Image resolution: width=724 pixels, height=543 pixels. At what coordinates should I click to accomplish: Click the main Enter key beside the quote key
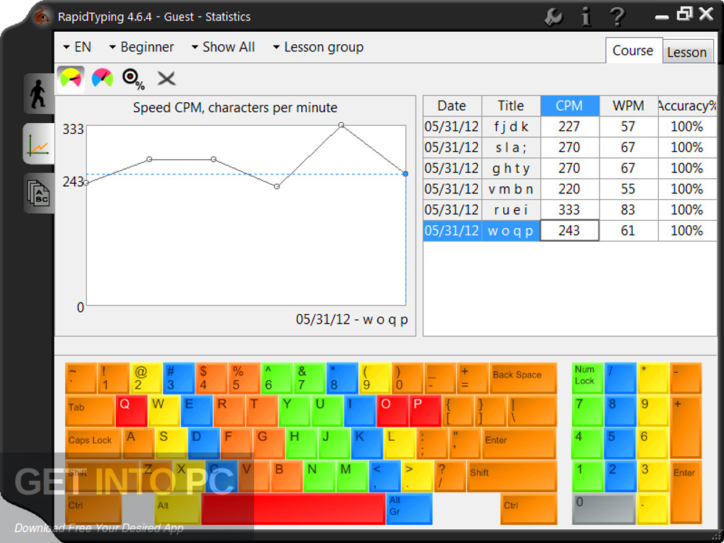pyautogui.click(x=519, y=443)
